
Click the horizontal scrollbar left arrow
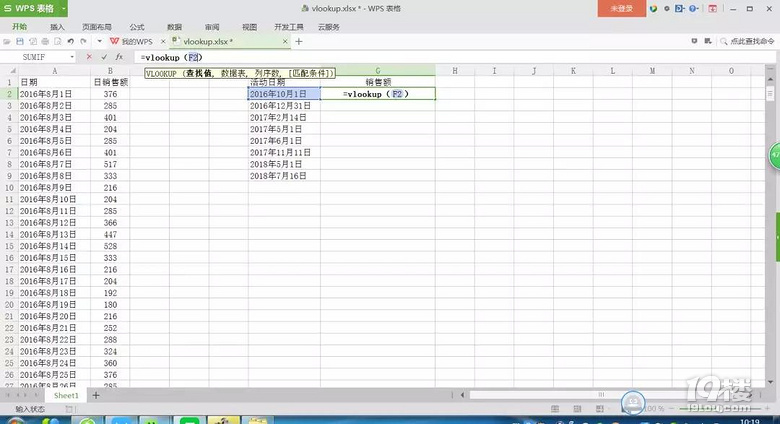pyautogui.click(x=462, y=395)
